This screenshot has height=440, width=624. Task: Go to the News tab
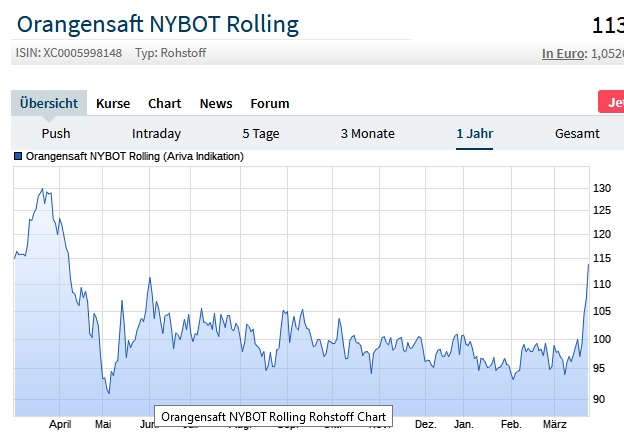[x=216, y=103]
